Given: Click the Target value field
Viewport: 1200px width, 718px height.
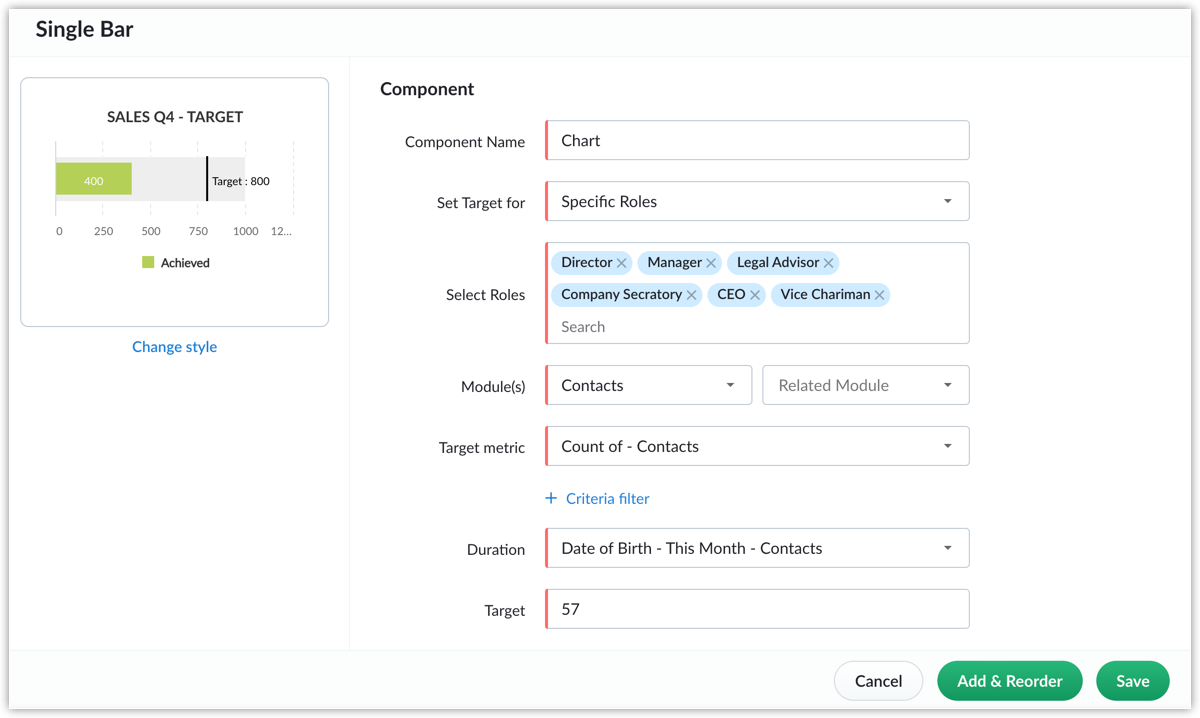Looking at the screenshot, I should coord(757,609).
